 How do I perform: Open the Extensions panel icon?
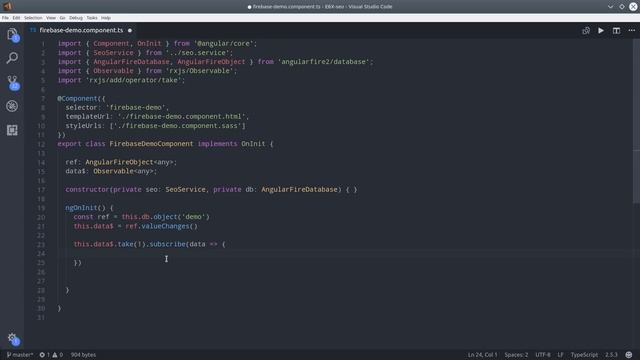[12, 130]
